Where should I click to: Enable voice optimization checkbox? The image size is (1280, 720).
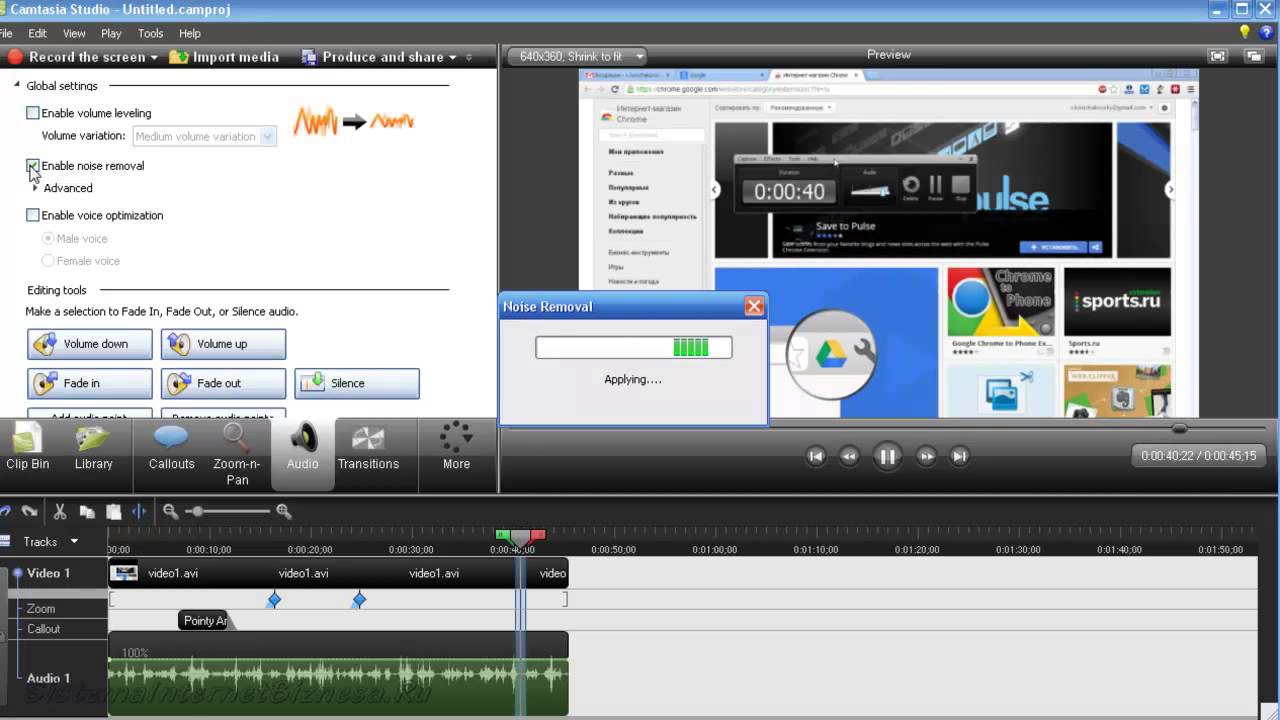[33, 215]
